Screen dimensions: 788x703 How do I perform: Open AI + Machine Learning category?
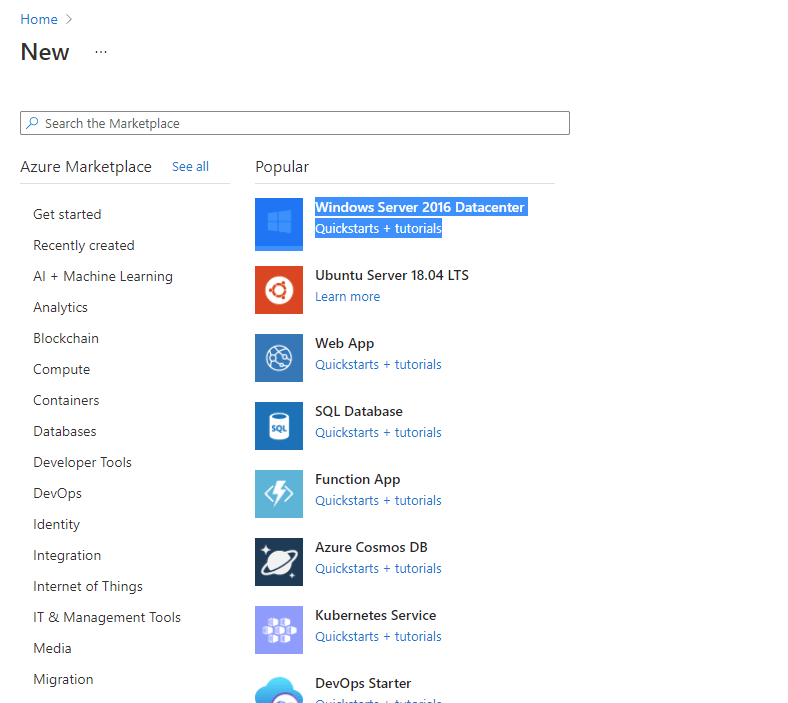point(103,276)
